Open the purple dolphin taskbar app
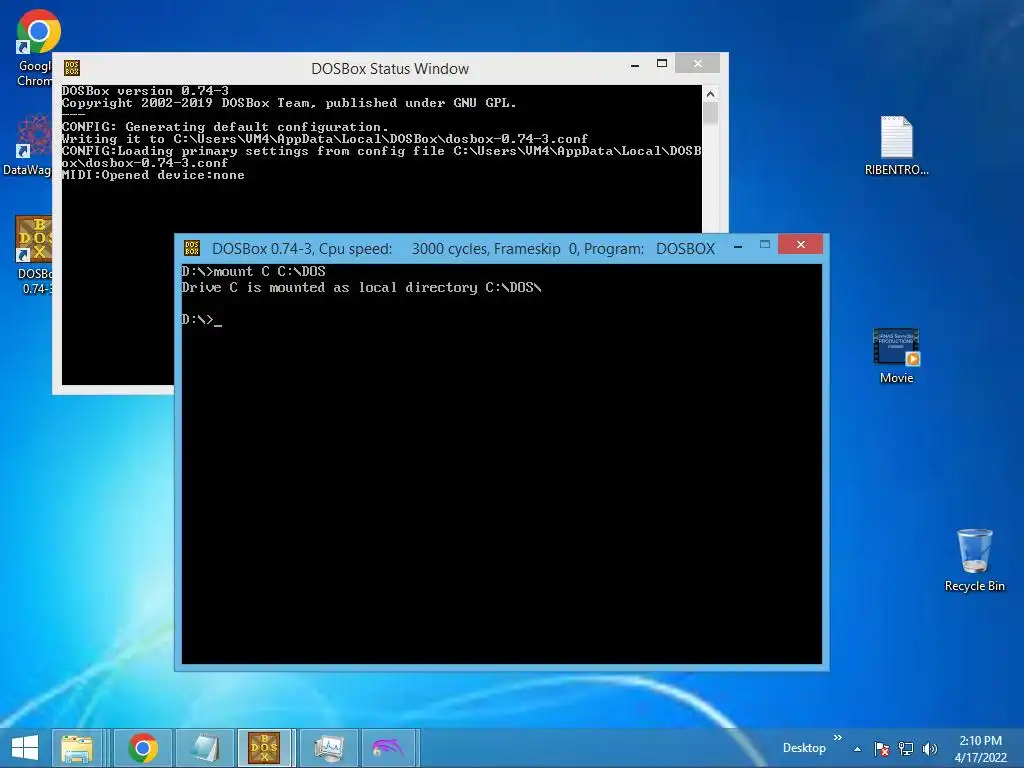Screen dimensions: 1024x768 [x=388, y=748]
